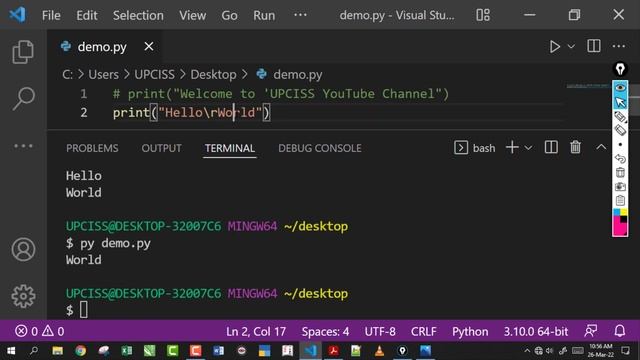640x360 pixels.
Task: Open the Go menu
Action: pos(229,16)
